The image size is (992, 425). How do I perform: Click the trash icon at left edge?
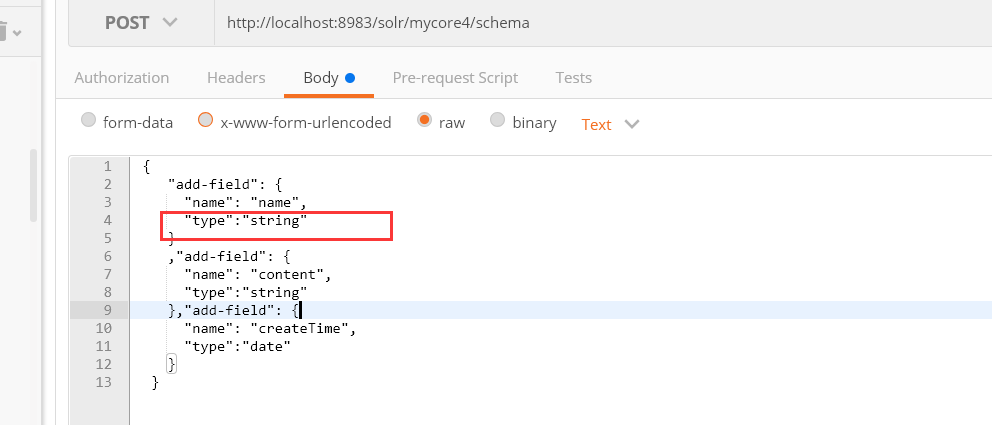click(3, 32)
